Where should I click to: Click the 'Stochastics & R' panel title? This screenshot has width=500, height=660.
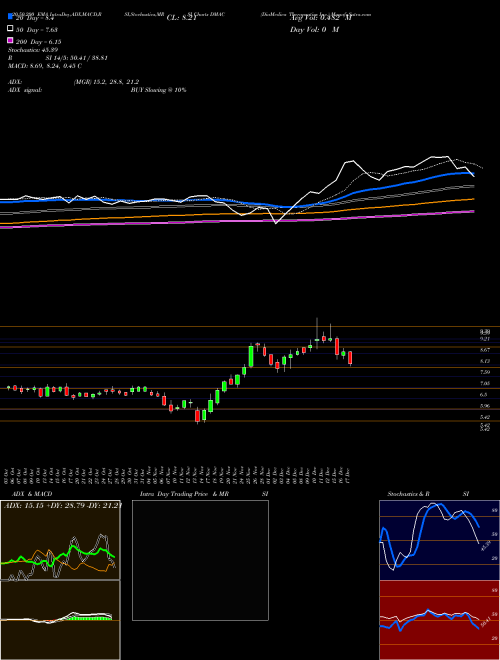tap(409, 494)
